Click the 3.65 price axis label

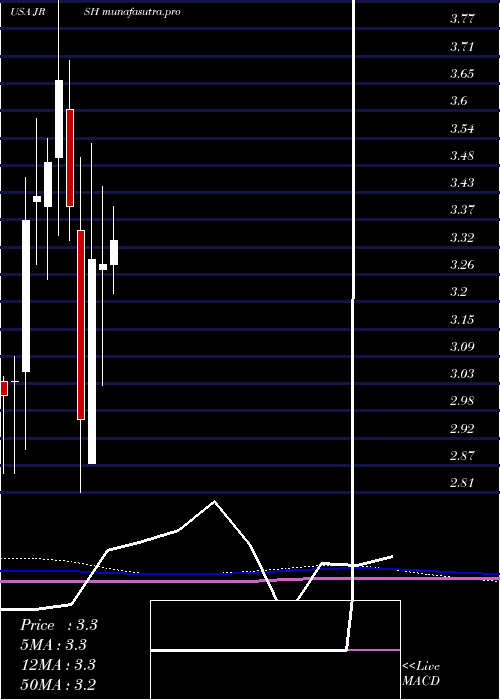pos(462,74)
